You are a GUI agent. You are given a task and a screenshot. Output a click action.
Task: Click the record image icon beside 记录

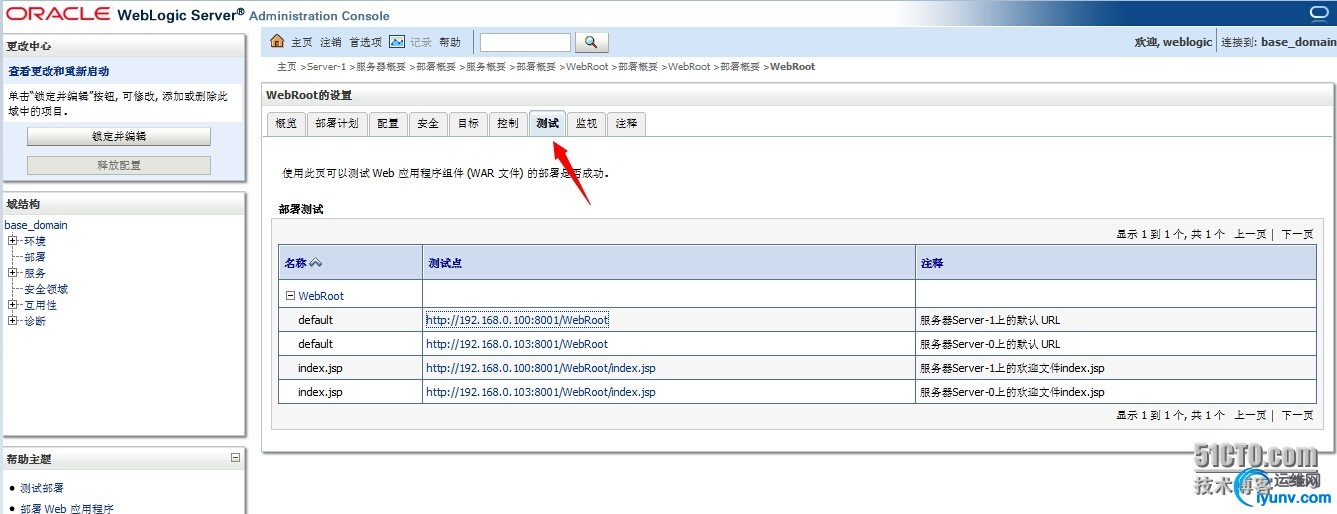397,42
